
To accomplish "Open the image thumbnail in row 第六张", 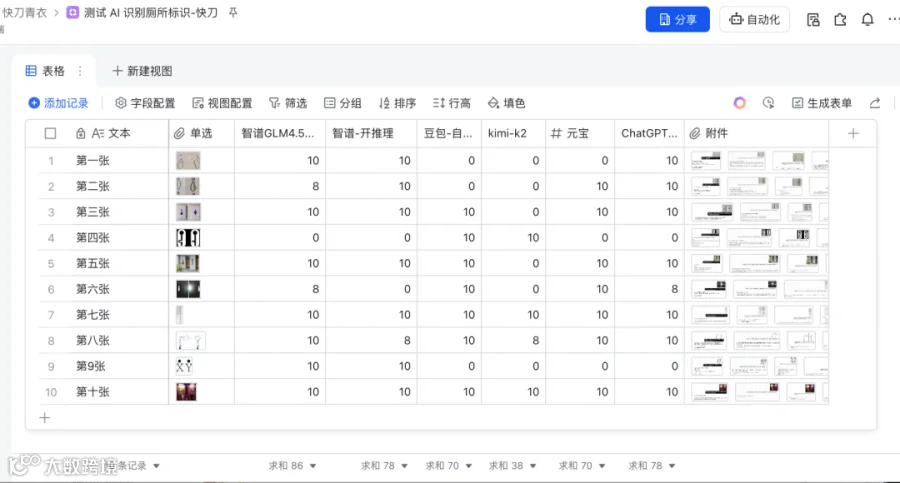I will pyautogui.click(x=188, y=289).
